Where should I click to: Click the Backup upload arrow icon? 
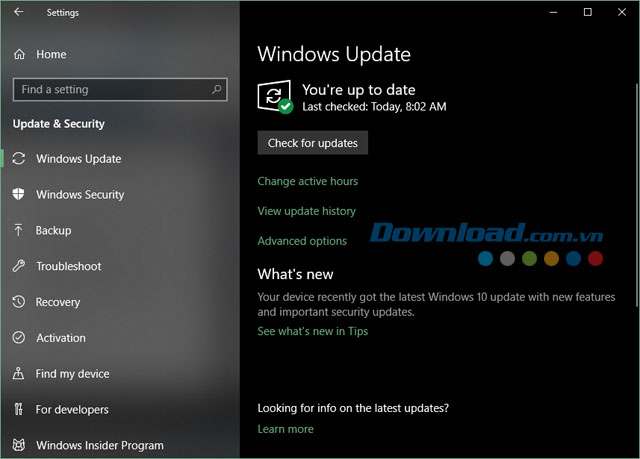pos(18,230)
